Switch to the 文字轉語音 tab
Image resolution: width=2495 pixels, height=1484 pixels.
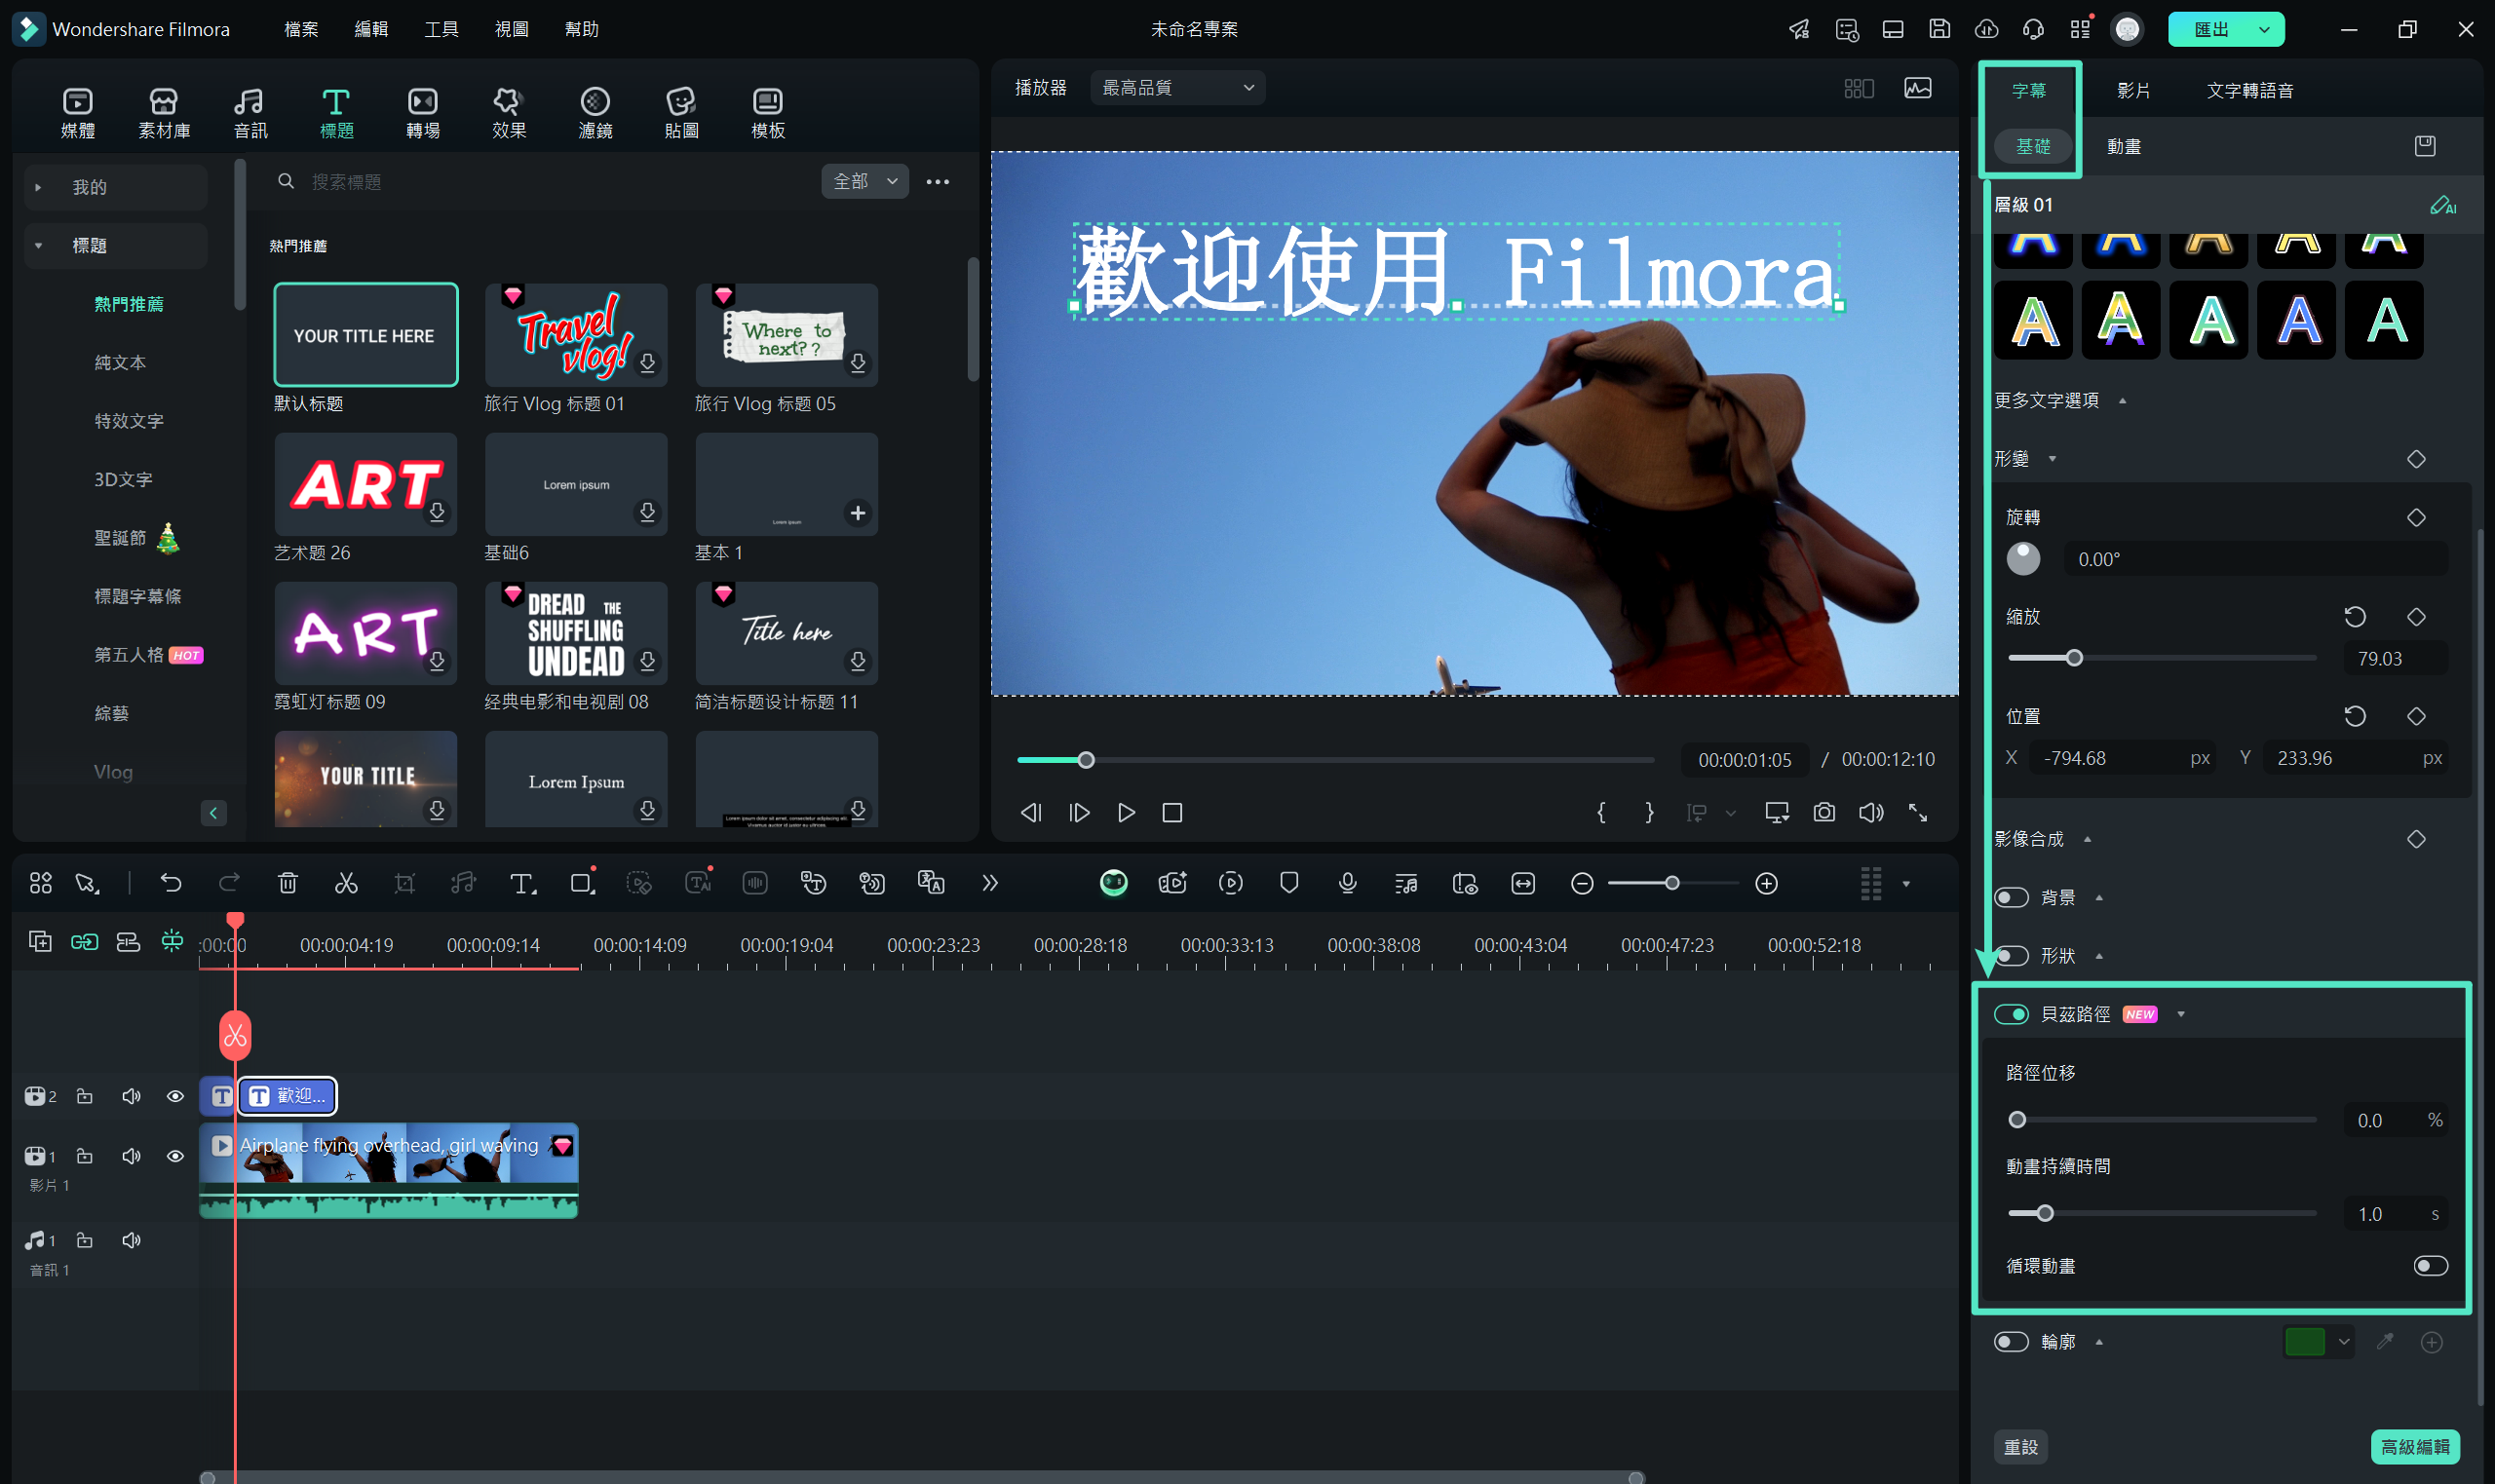[x=2250, y=90]
